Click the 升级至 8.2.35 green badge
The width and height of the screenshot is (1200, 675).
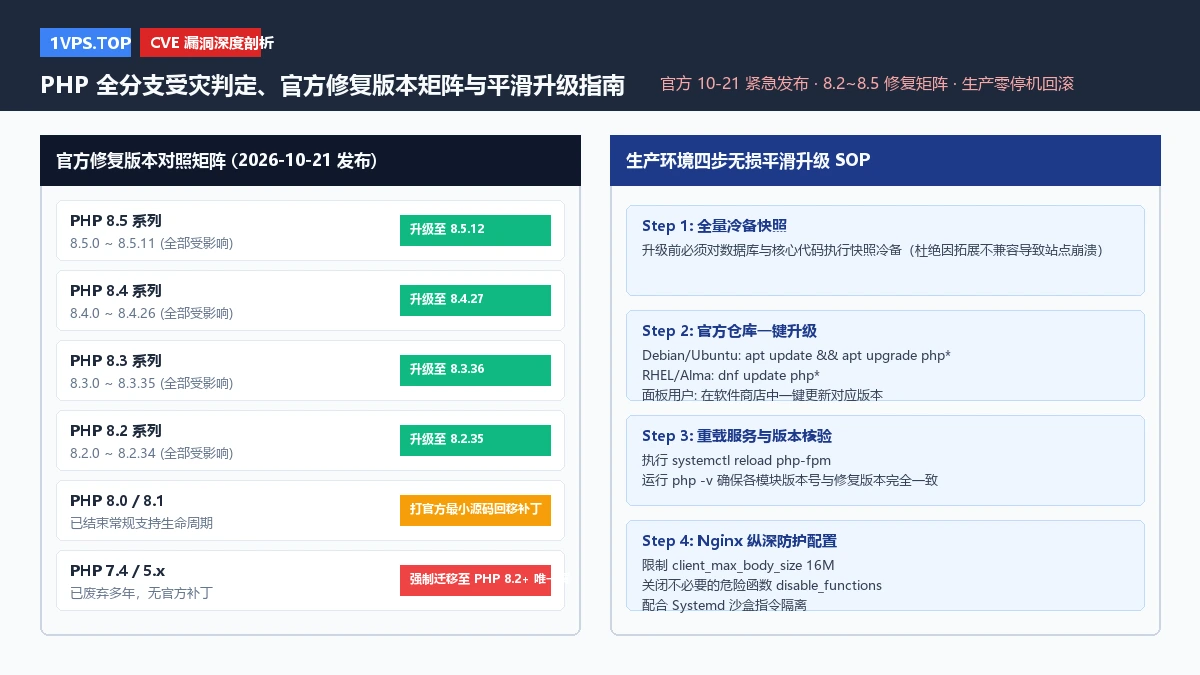475,440
